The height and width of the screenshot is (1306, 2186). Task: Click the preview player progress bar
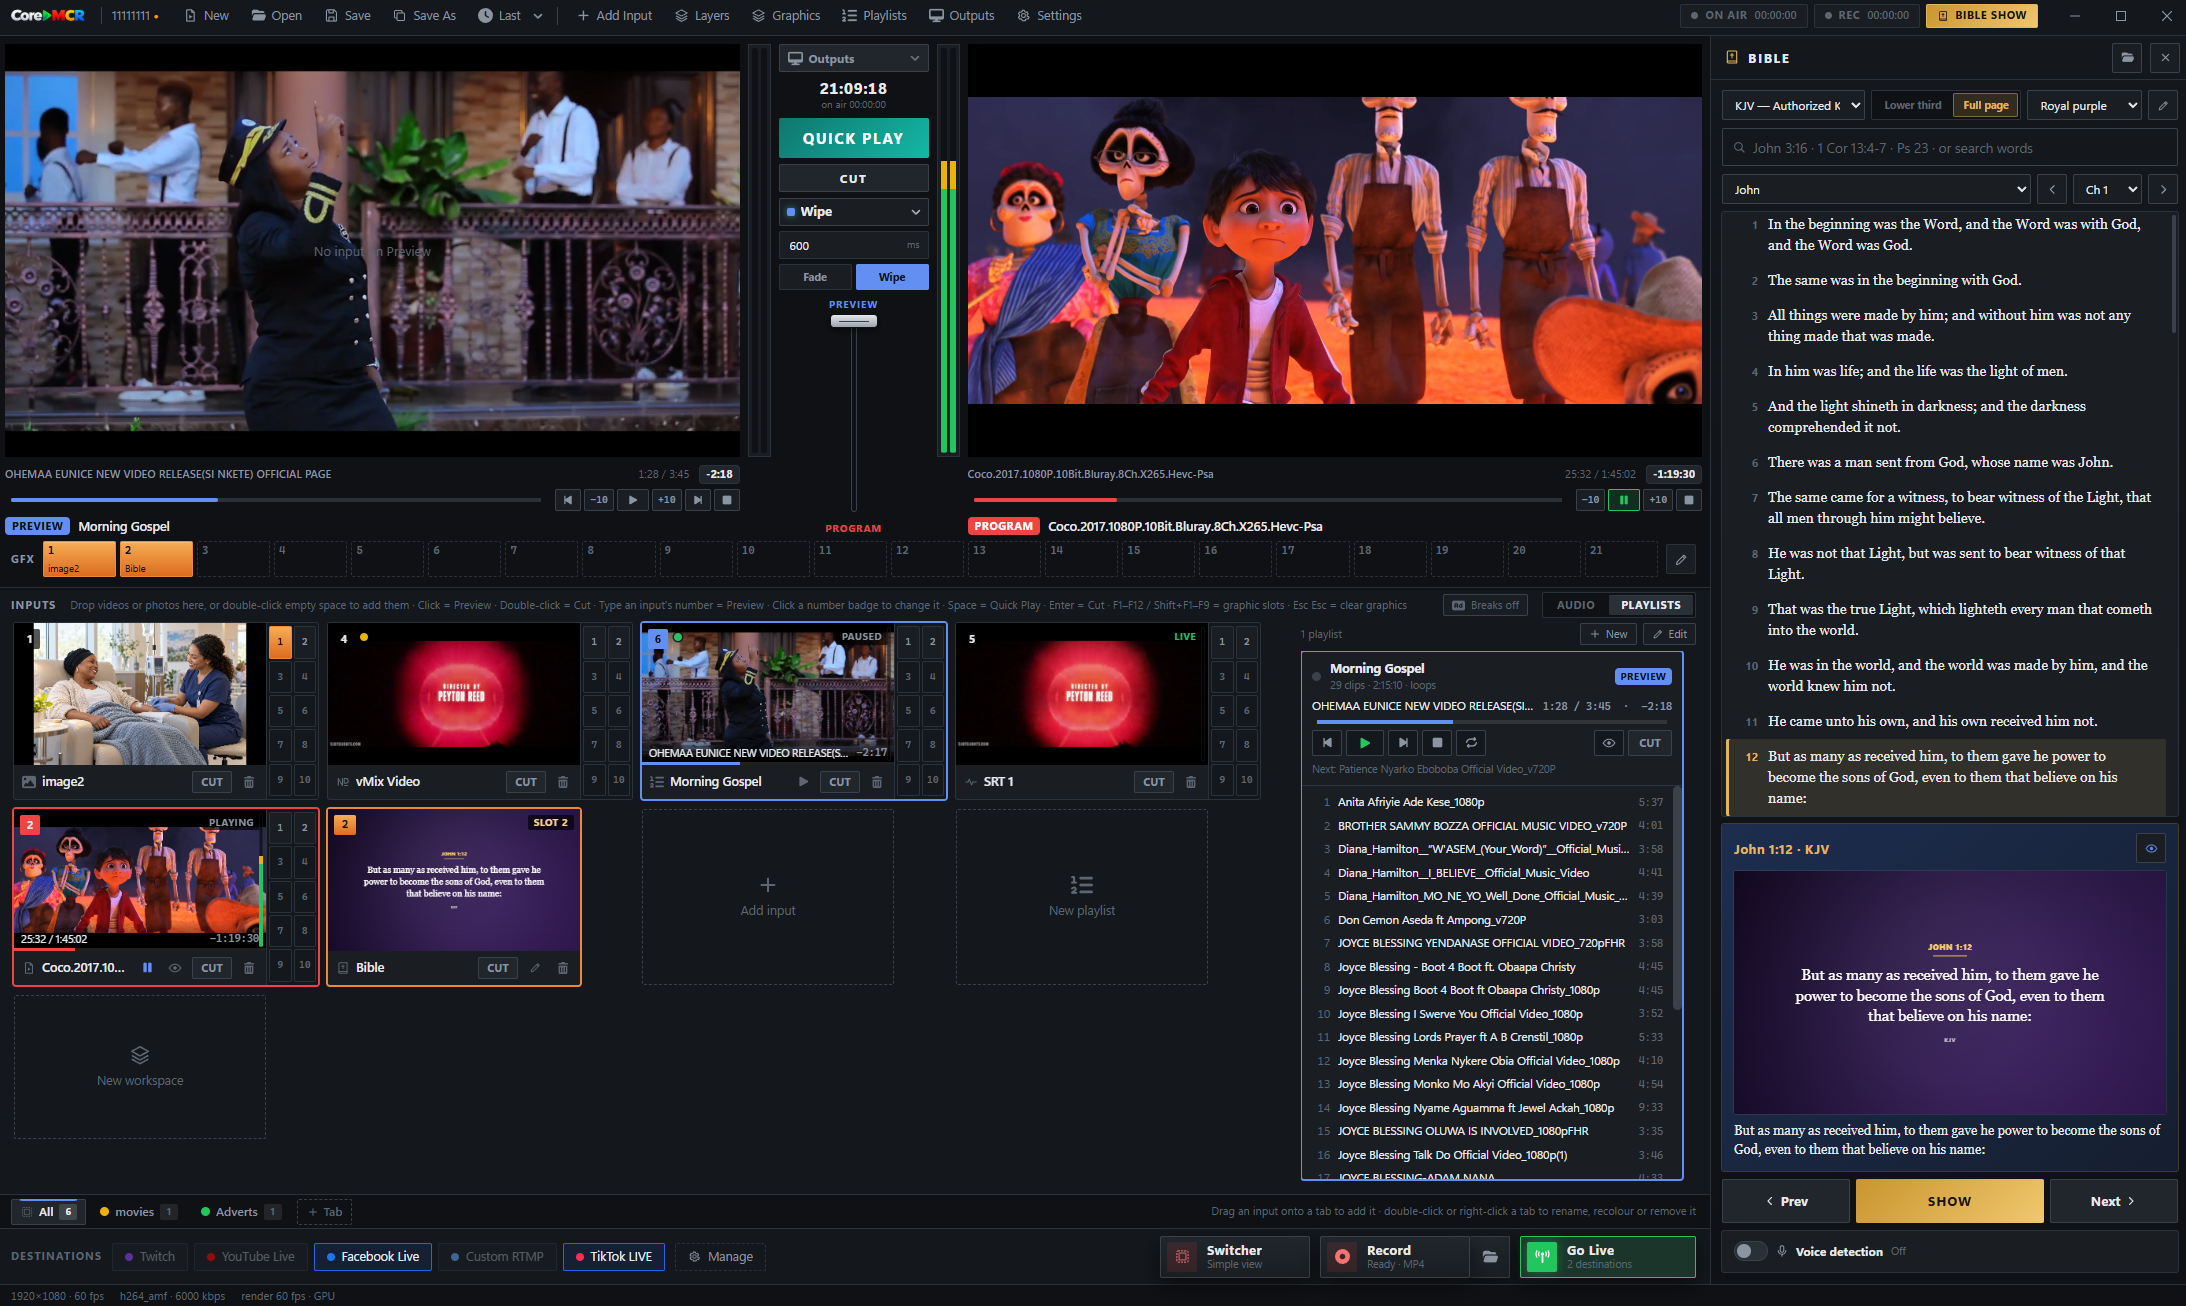pos(275,500)
